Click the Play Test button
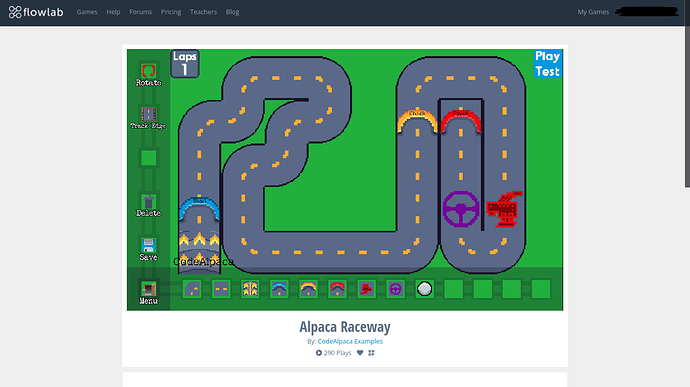Image resolution: width=690 pixels, height=387 pixels. [x=547, y=64]
